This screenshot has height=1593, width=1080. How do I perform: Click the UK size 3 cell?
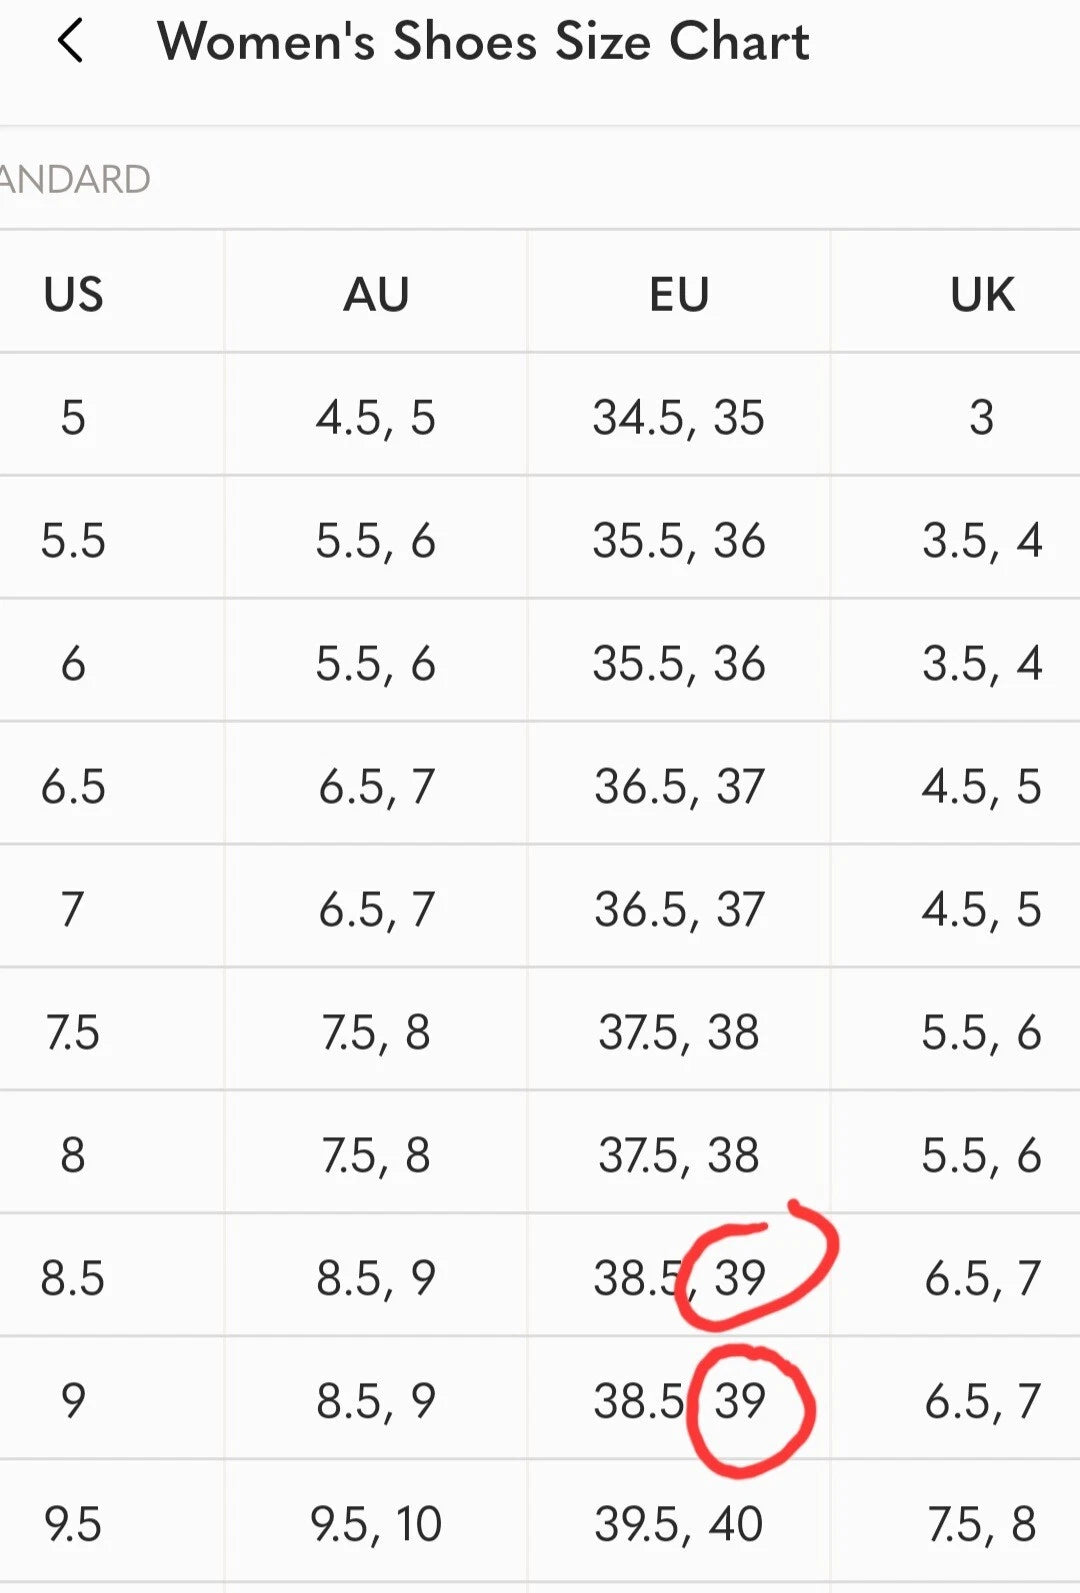click(x=982, y=417)
